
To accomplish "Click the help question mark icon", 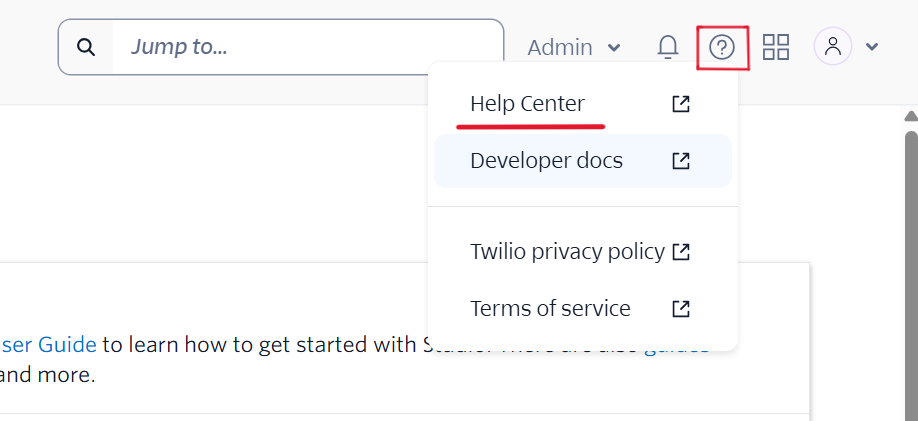I will click(x=722, y=47).
